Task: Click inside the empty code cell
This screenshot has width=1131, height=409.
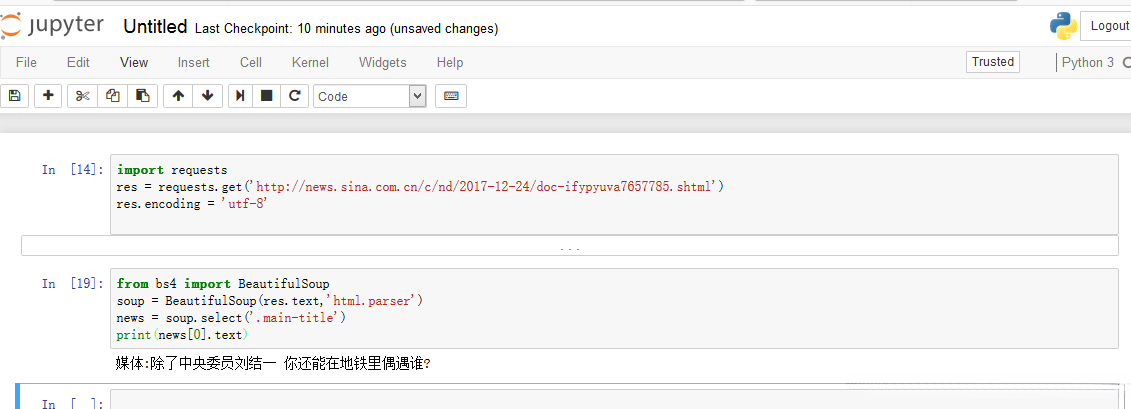Action: point(600,401)
